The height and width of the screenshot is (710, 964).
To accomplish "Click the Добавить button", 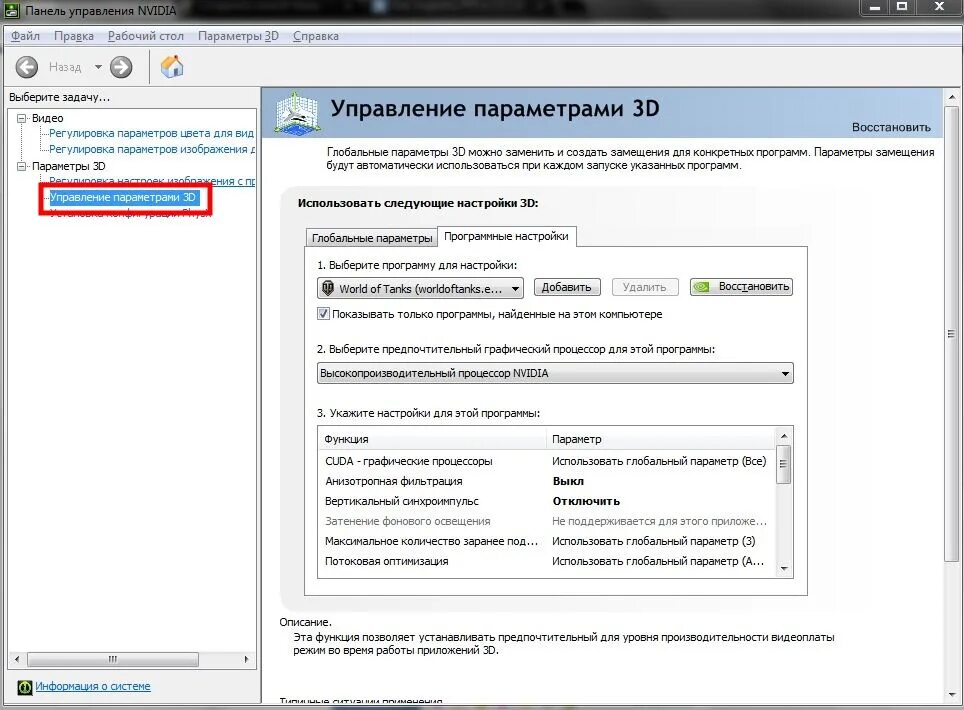I will click(x=566, y=287).
